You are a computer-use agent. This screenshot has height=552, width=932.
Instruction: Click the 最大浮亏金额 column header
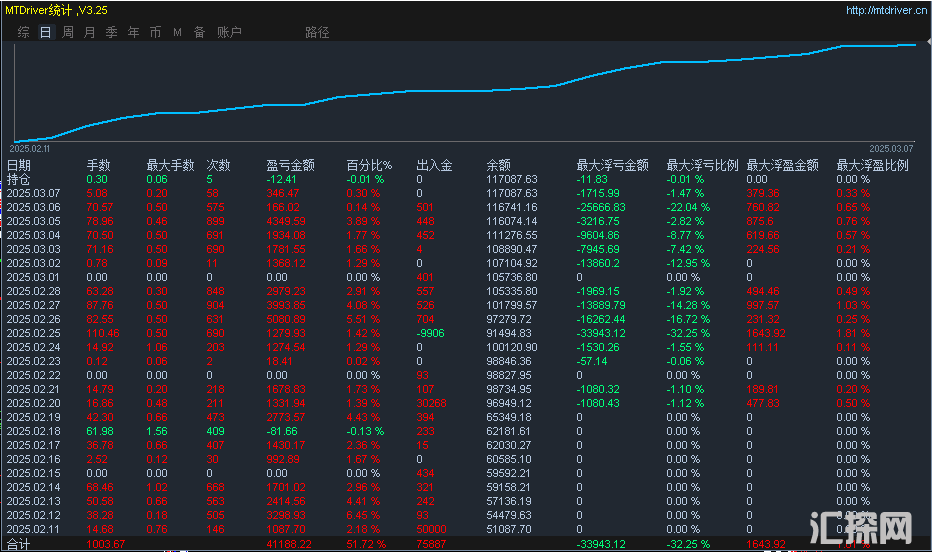point(612,166)
